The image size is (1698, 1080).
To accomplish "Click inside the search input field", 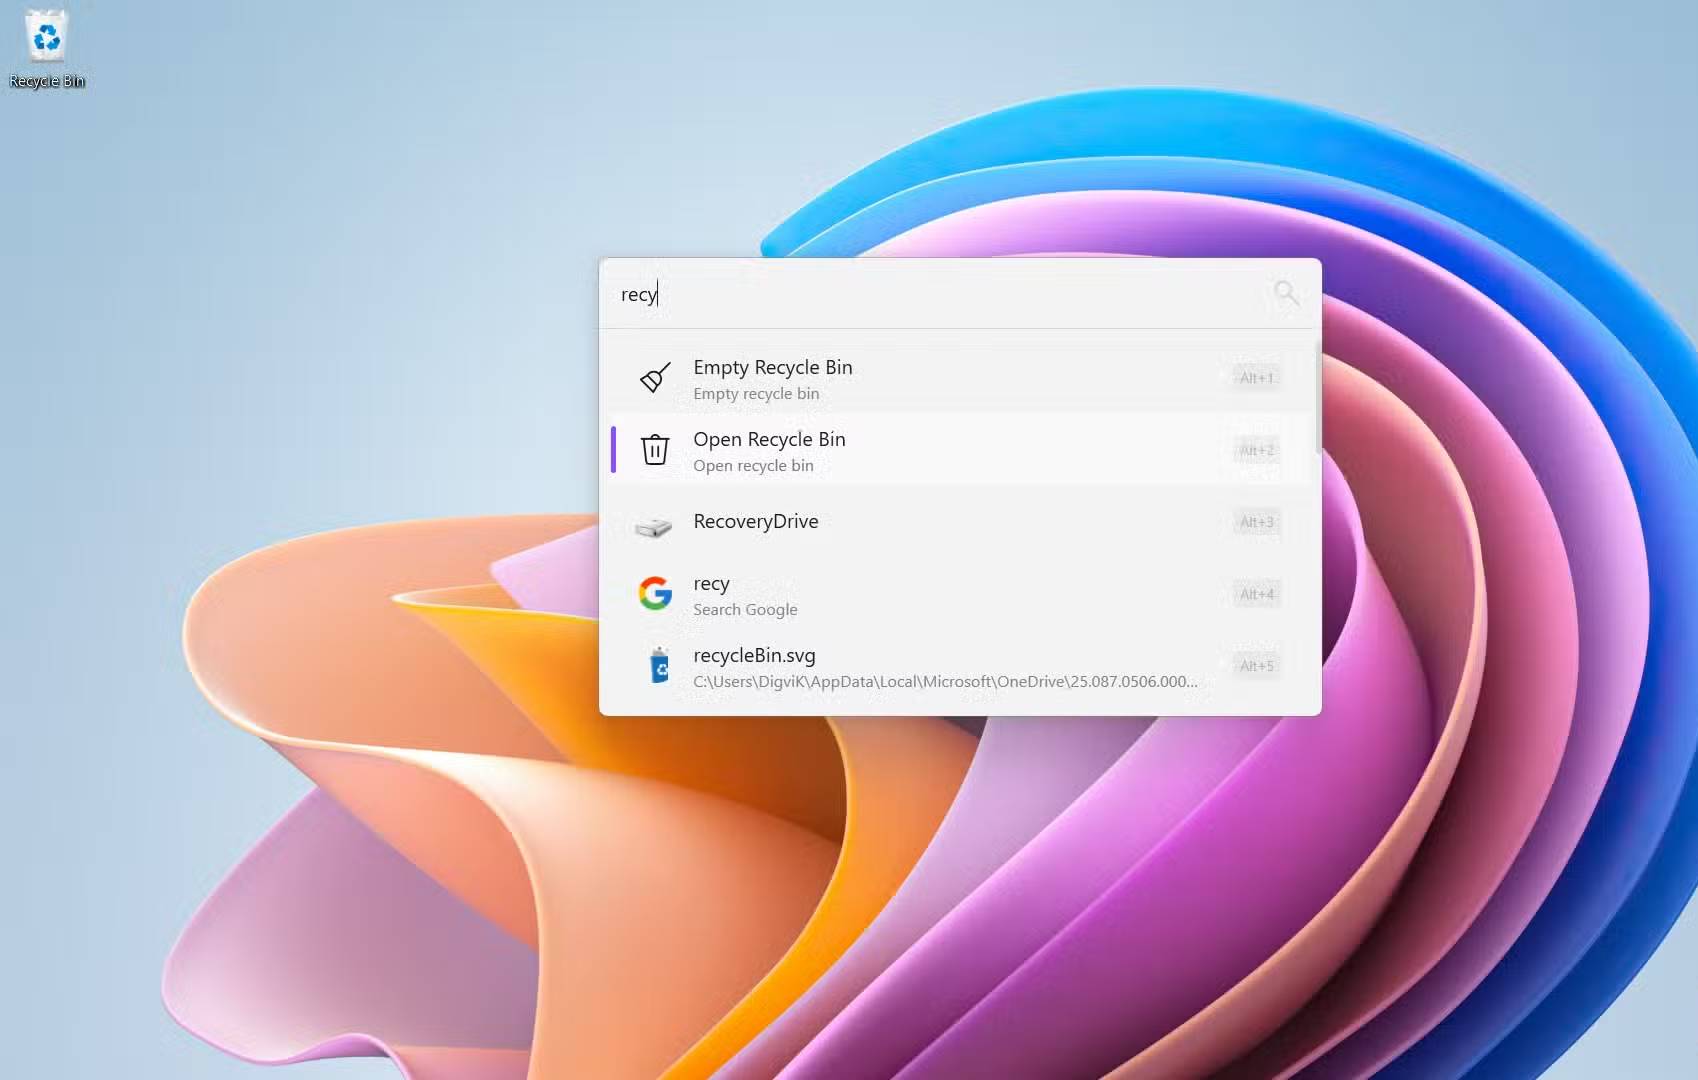I will click(x=900, y=294).
